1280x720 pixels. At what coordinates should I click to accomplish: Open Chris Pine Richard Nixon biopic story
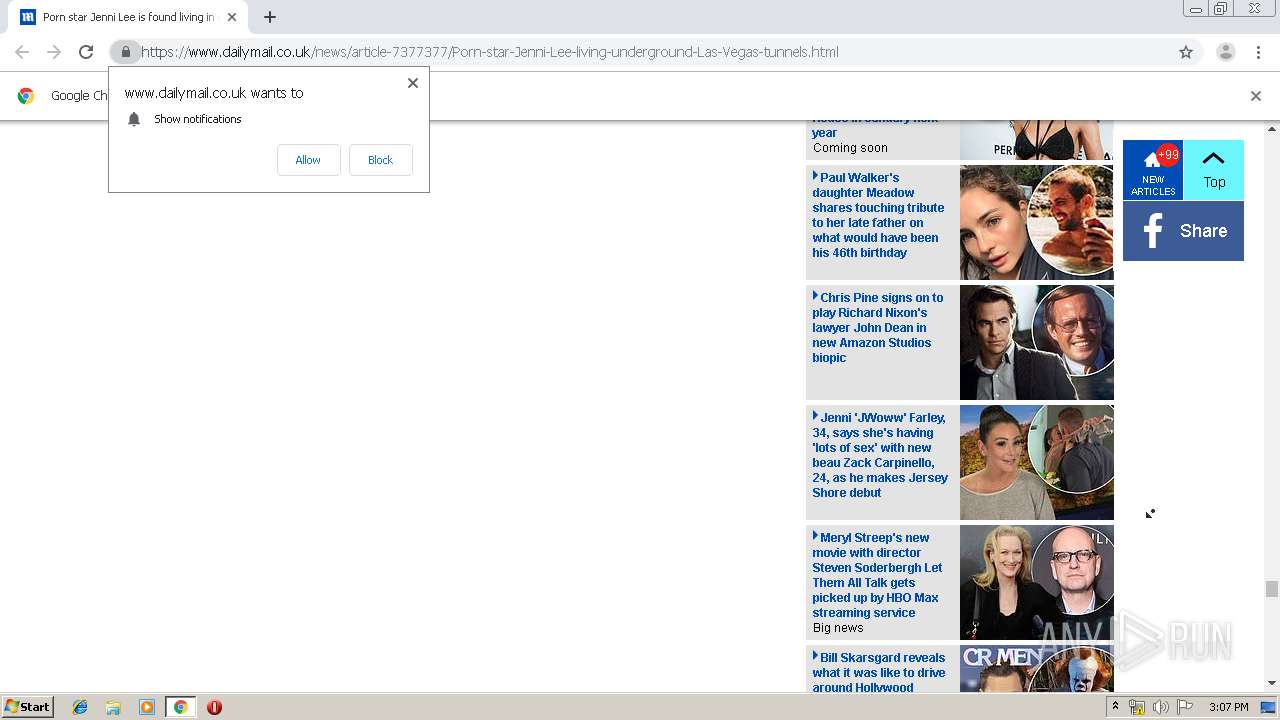[878, 327]
